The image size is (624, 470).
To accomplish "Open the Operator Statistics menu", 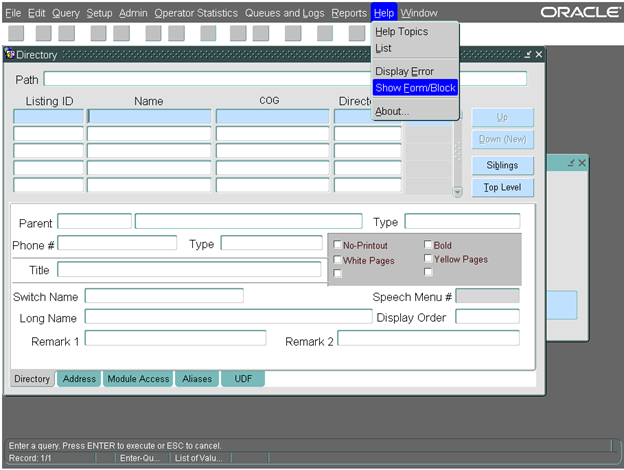I will click(196, 13).
